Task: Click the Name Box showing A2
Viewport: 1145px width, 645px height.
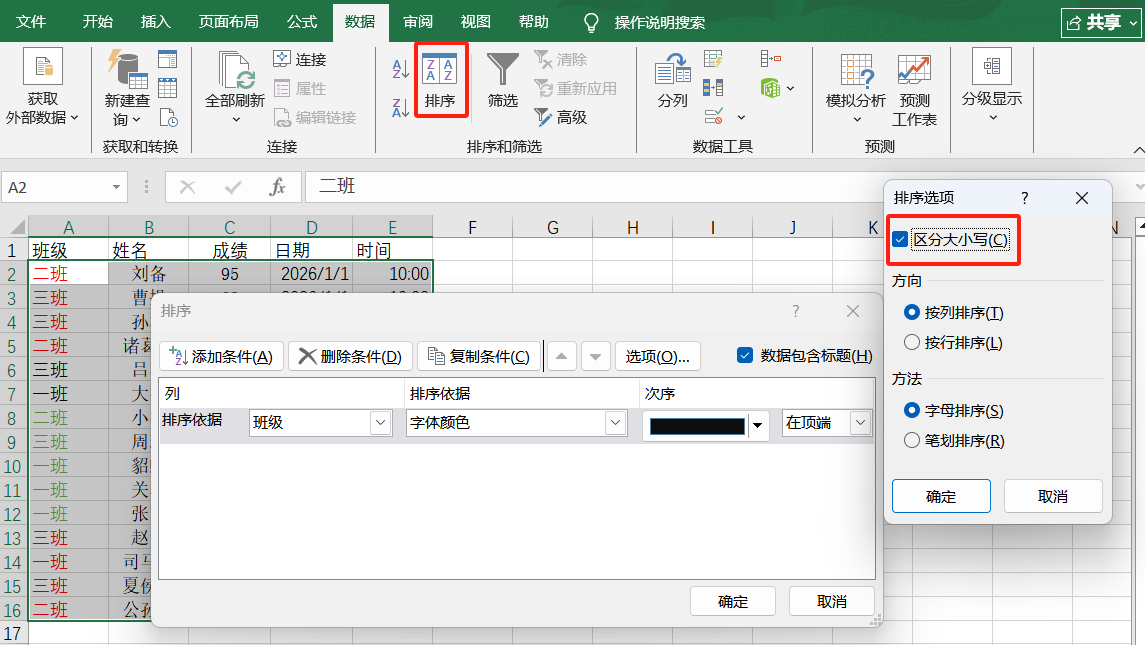Action: (x=60, y=187)
